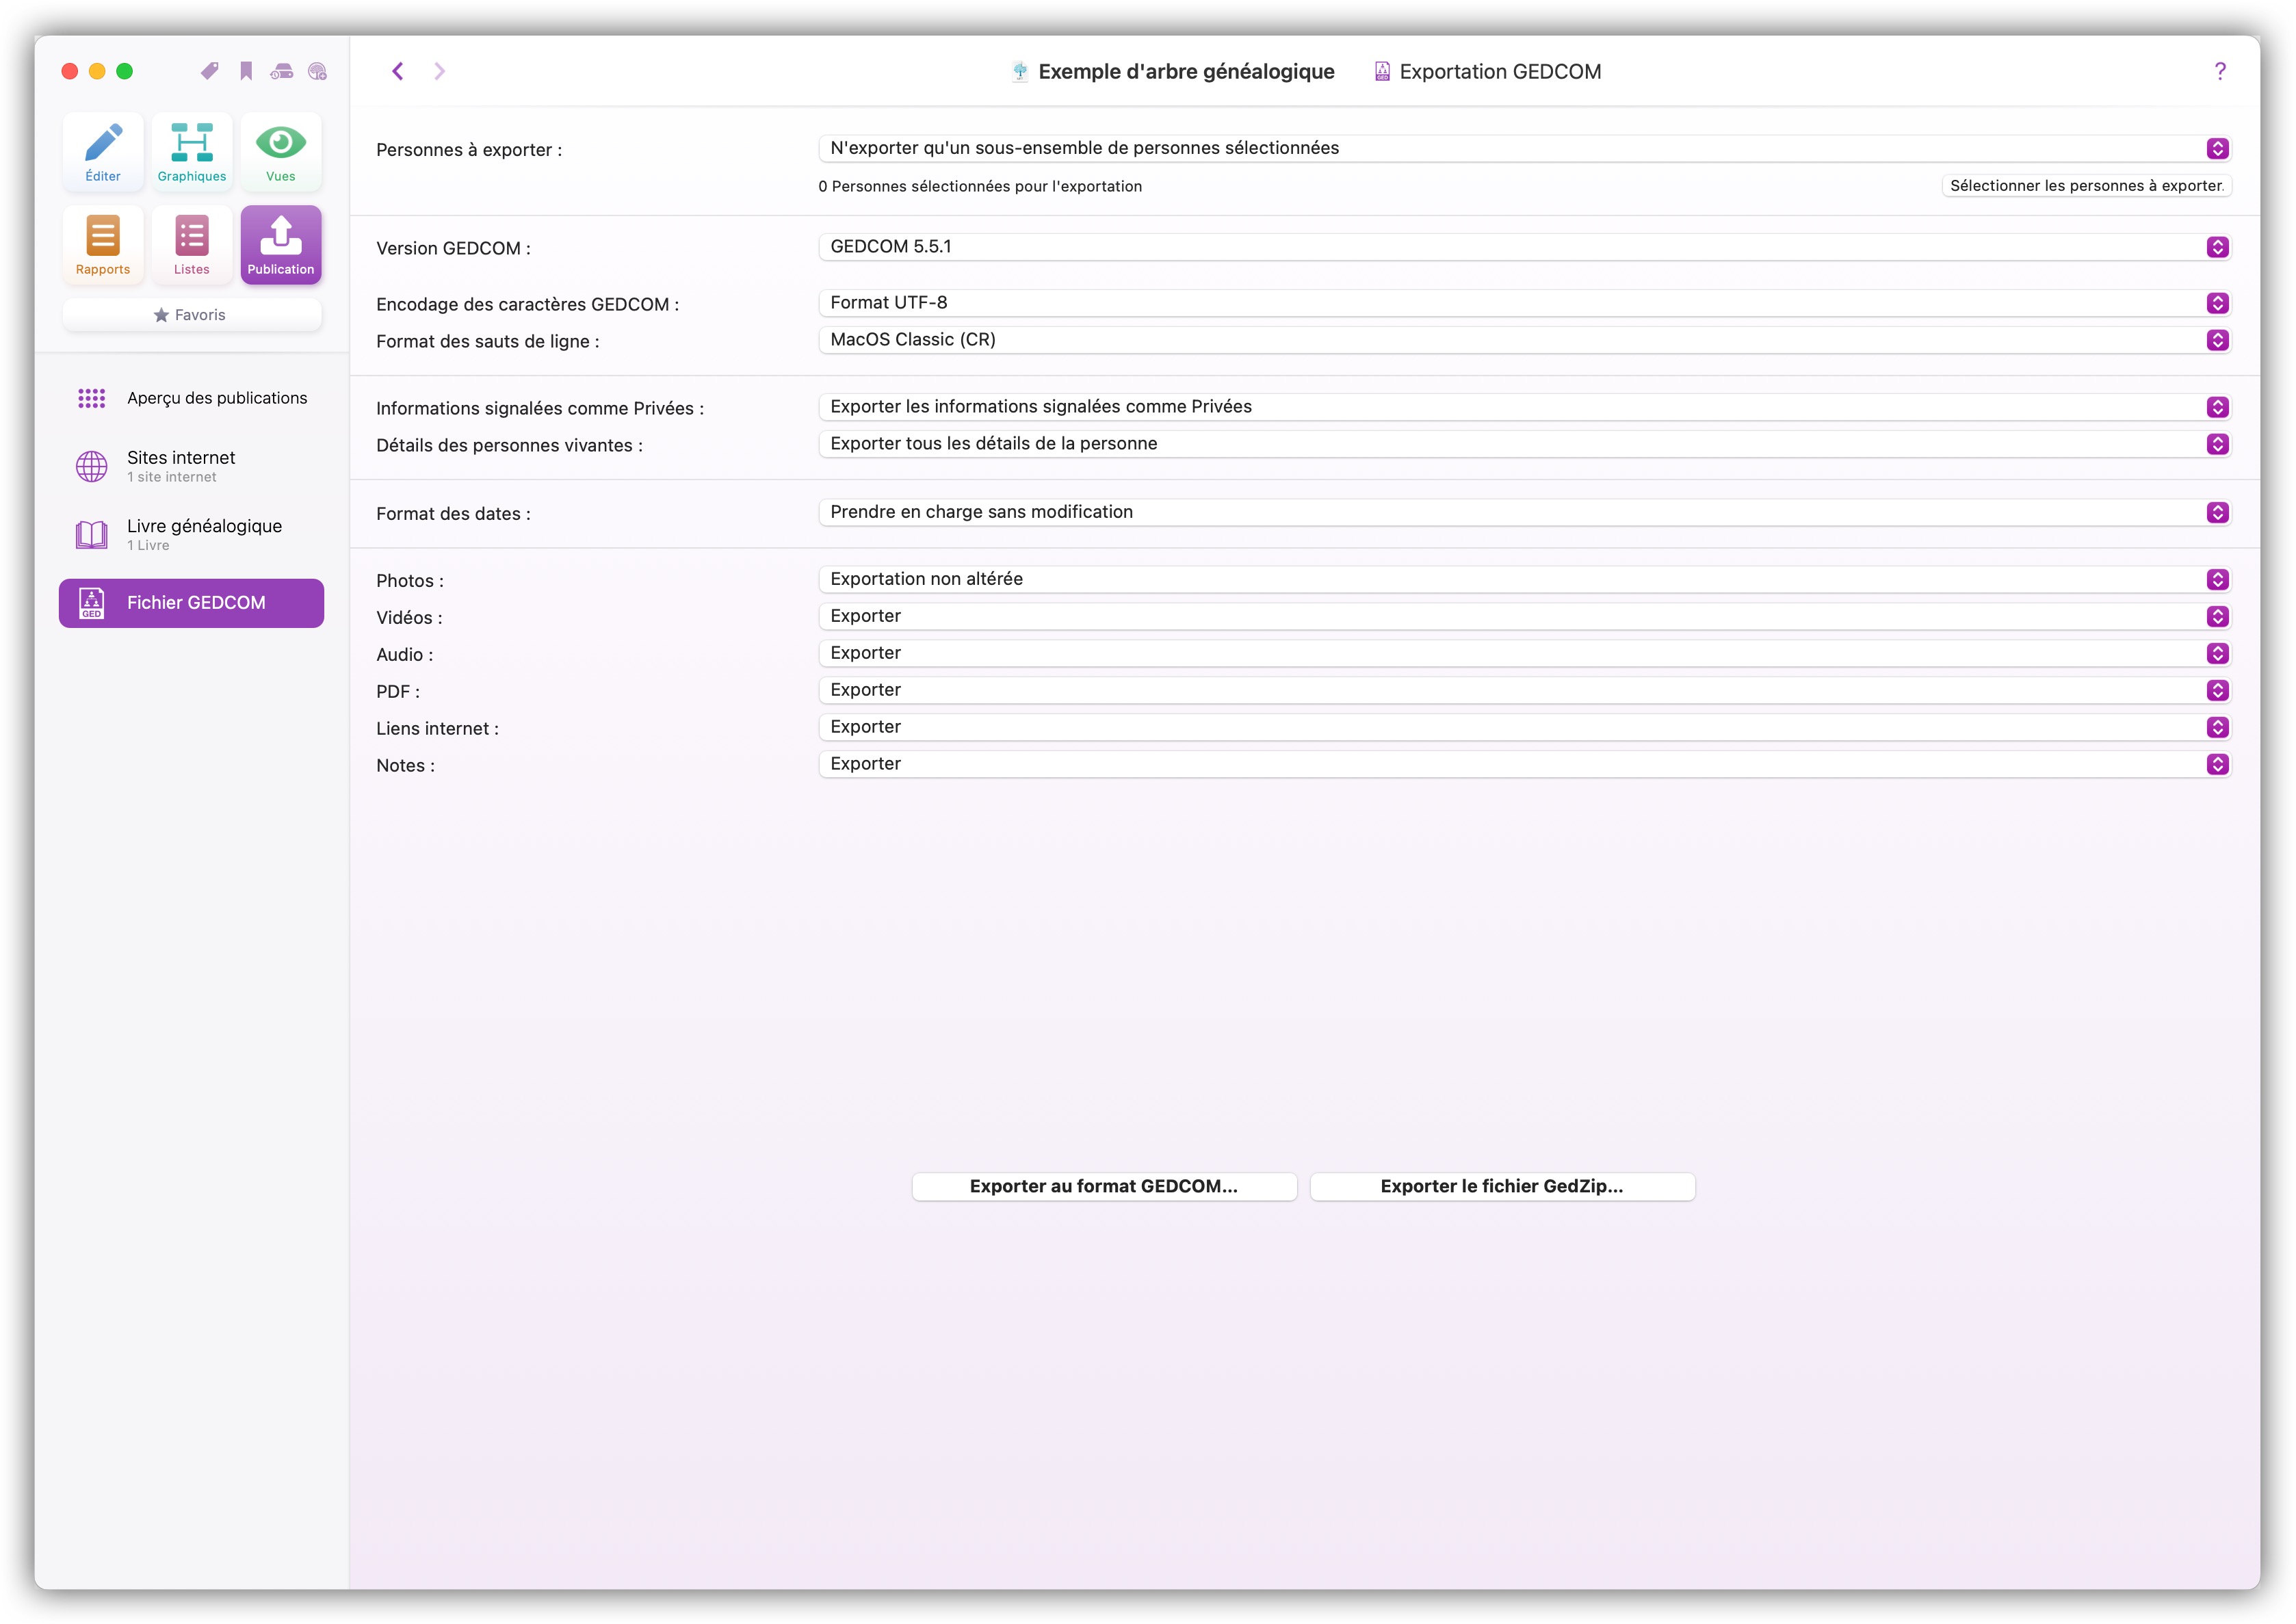Viewport: 2296px width, 1624px height.
Task: Open the Favoris bar
Action: pos(192,315)
